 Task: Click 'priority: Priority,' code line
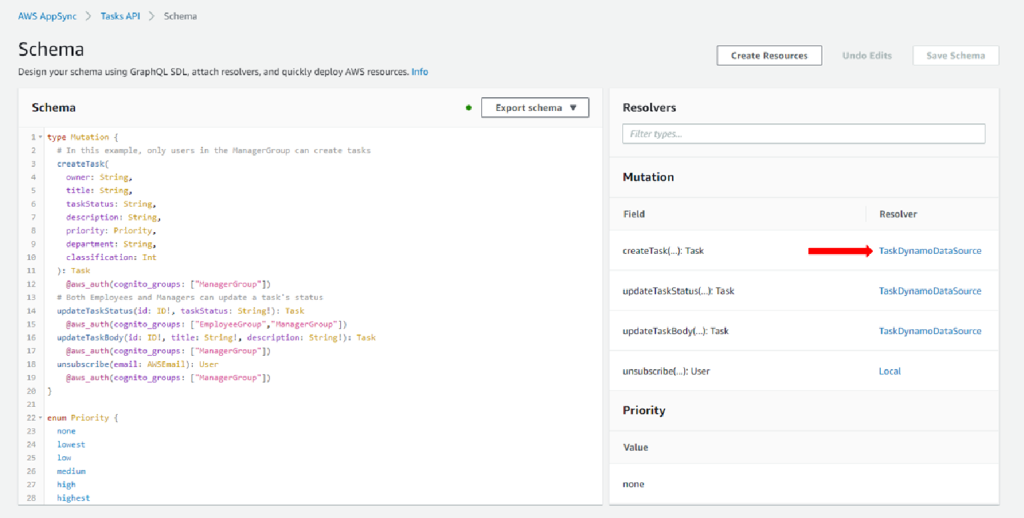tap(111, 231)
